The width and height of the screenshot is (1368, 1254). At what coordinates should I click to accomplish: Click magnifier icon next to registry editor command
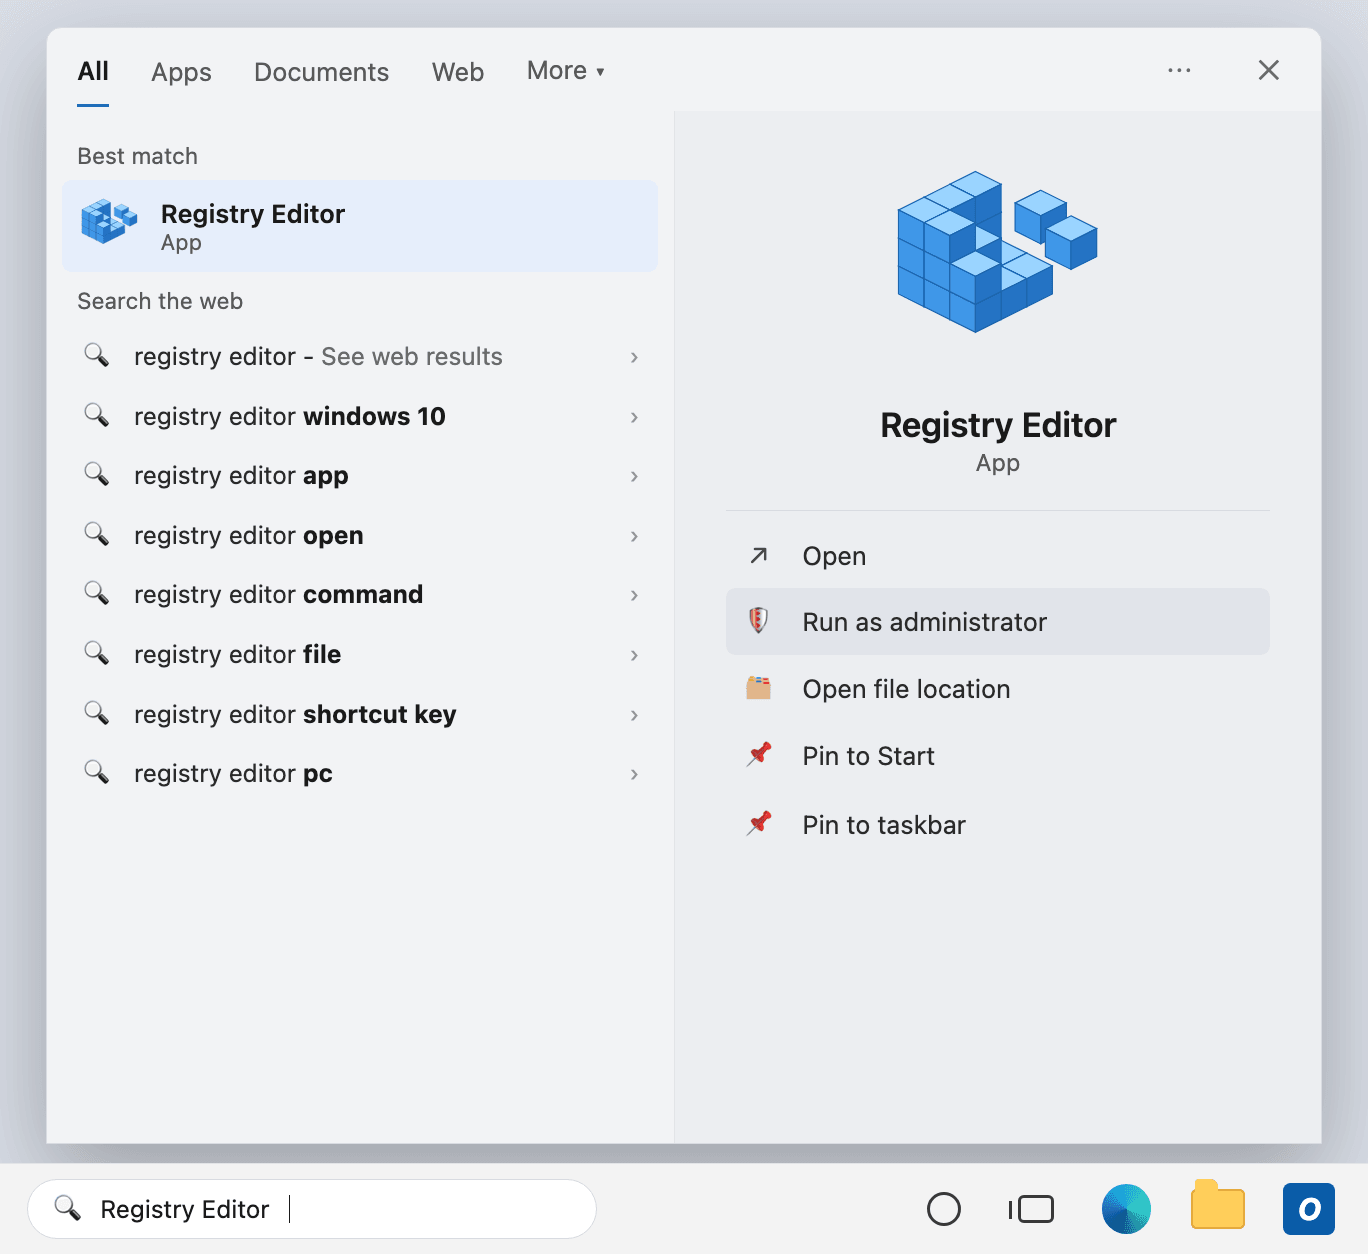(x=96, y=593)
